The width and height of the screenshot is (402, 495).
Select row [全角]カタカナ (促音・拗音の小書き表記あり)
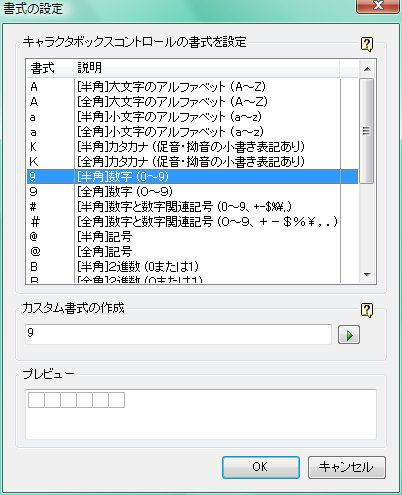point(192,162)
